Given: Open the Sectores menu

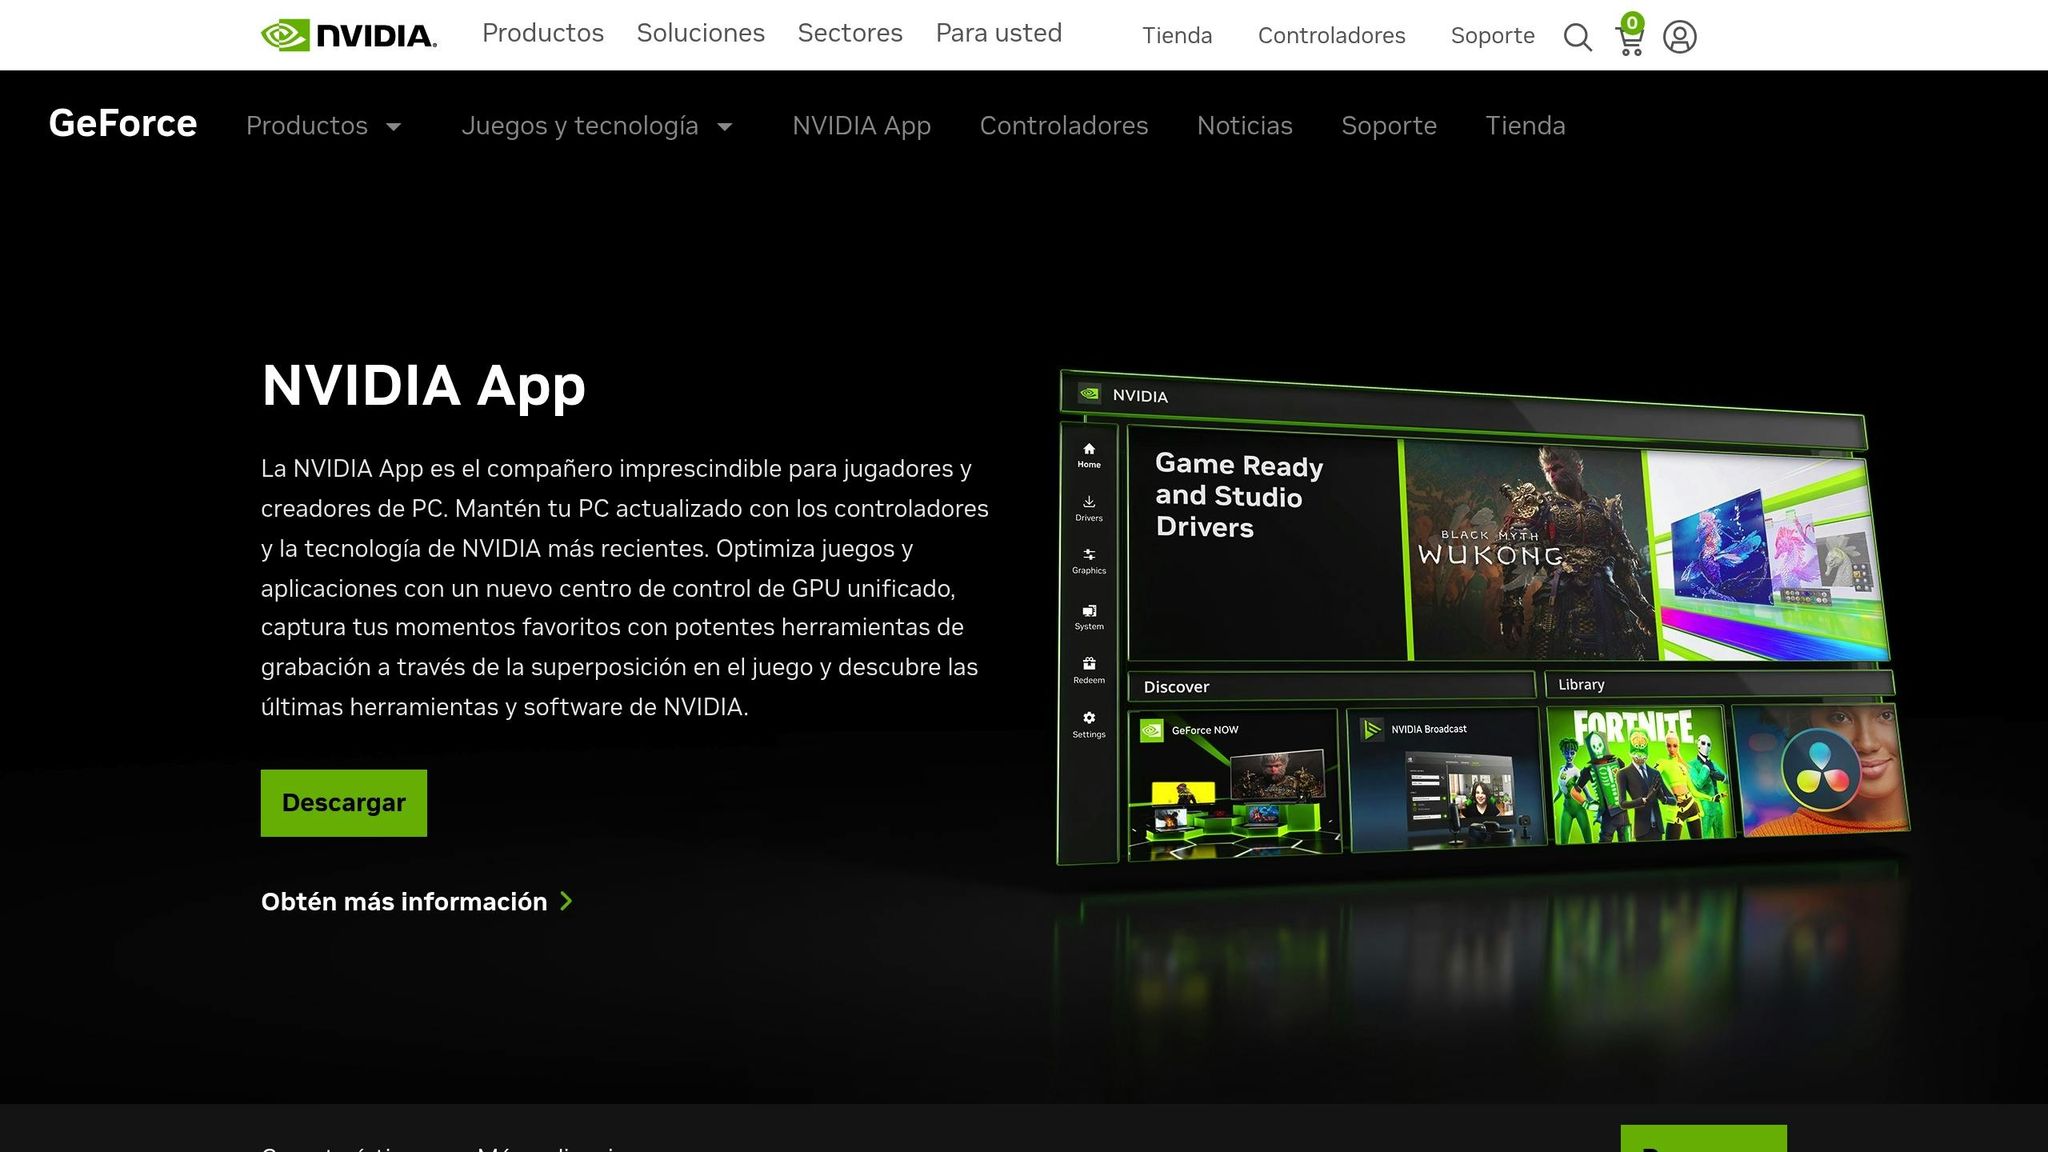Looking at the screenshot, I should pos(850,33).
